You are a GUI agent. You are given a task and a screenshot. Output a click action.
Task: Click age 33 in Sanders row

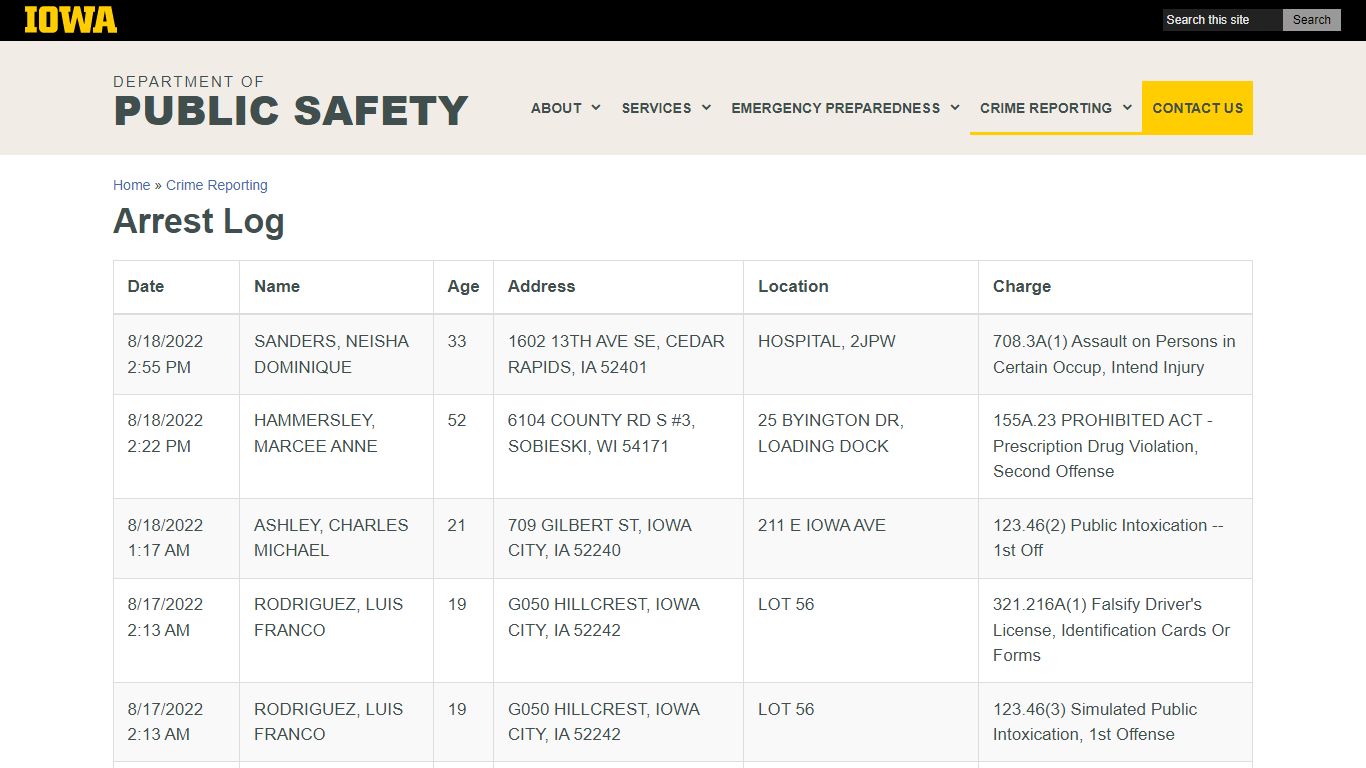[457, 341]
